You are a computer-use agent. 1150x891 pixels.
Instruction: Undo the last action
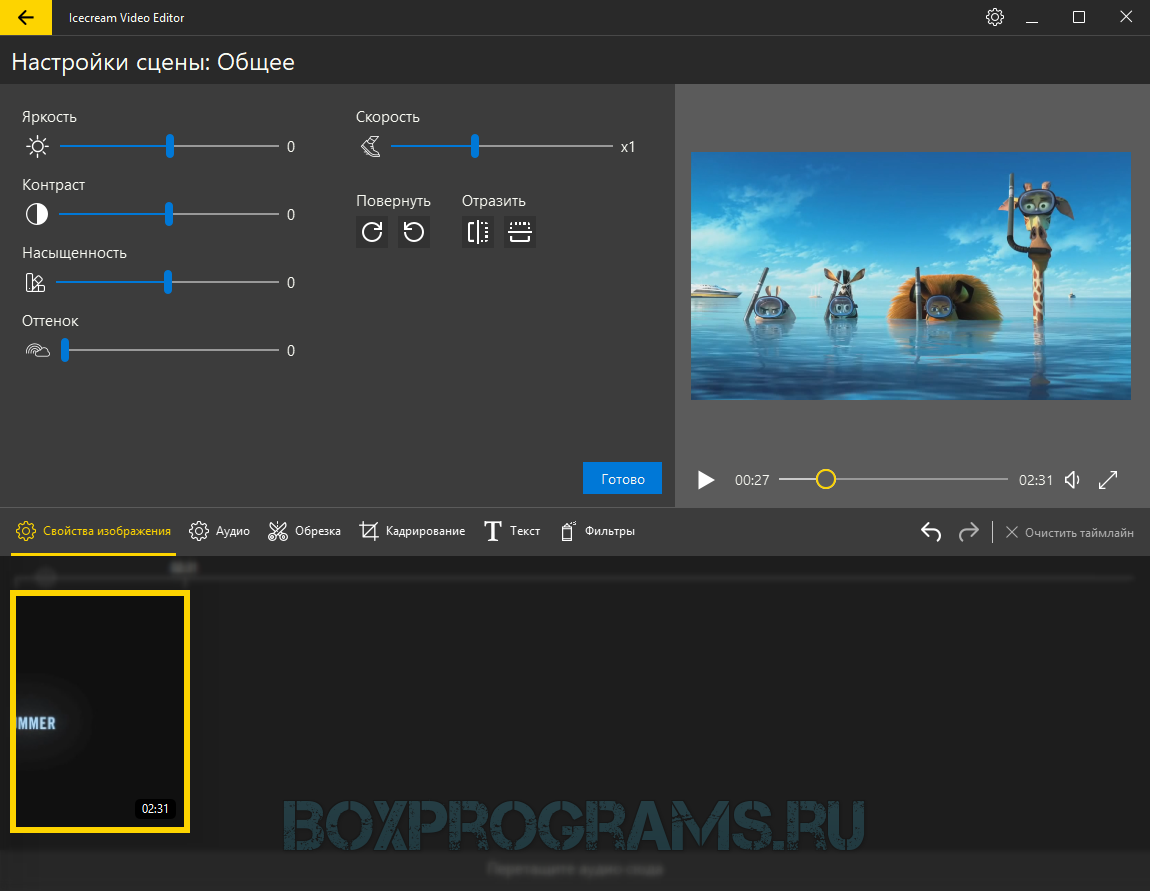[x=931, y=532]
